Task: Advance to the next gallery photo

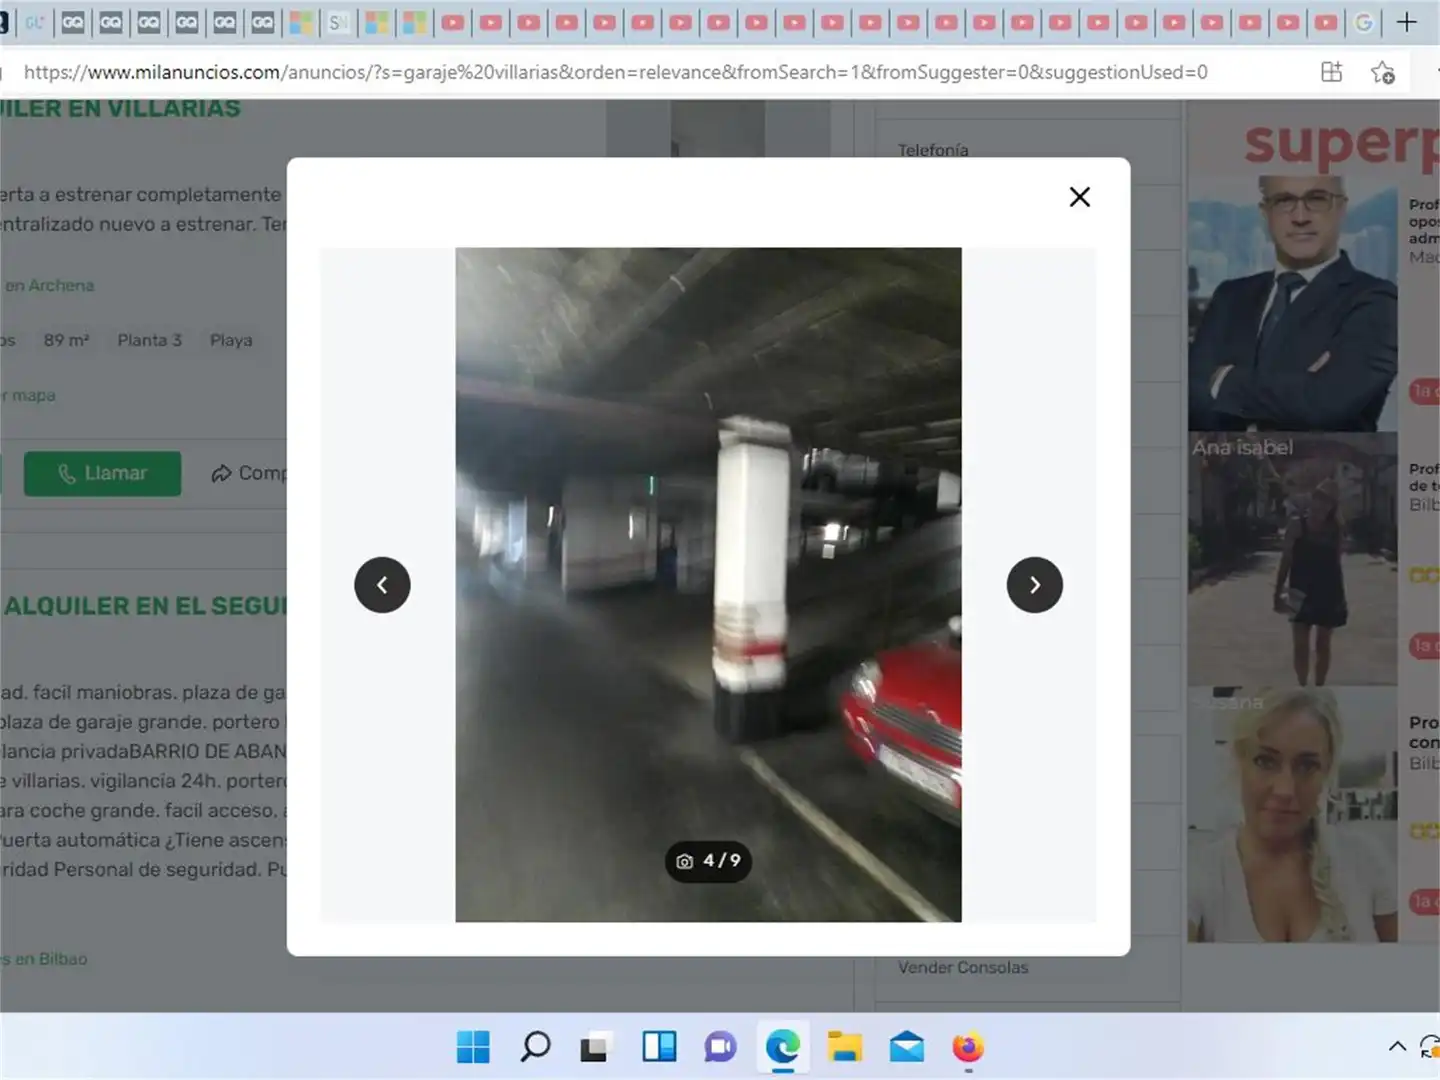Action: pyautogui.click(x=1035, y=585)
